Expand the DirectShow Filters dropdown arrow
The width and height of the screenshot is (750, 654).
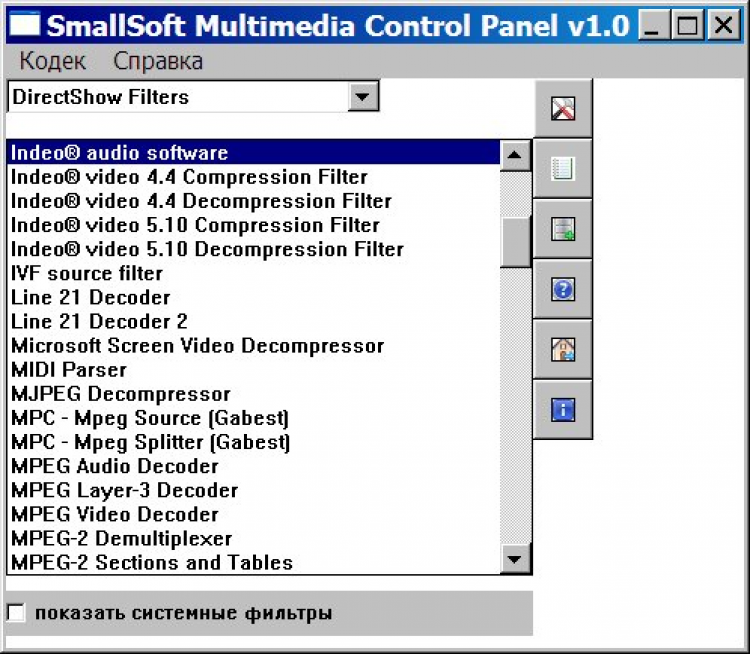click(363, 97)
